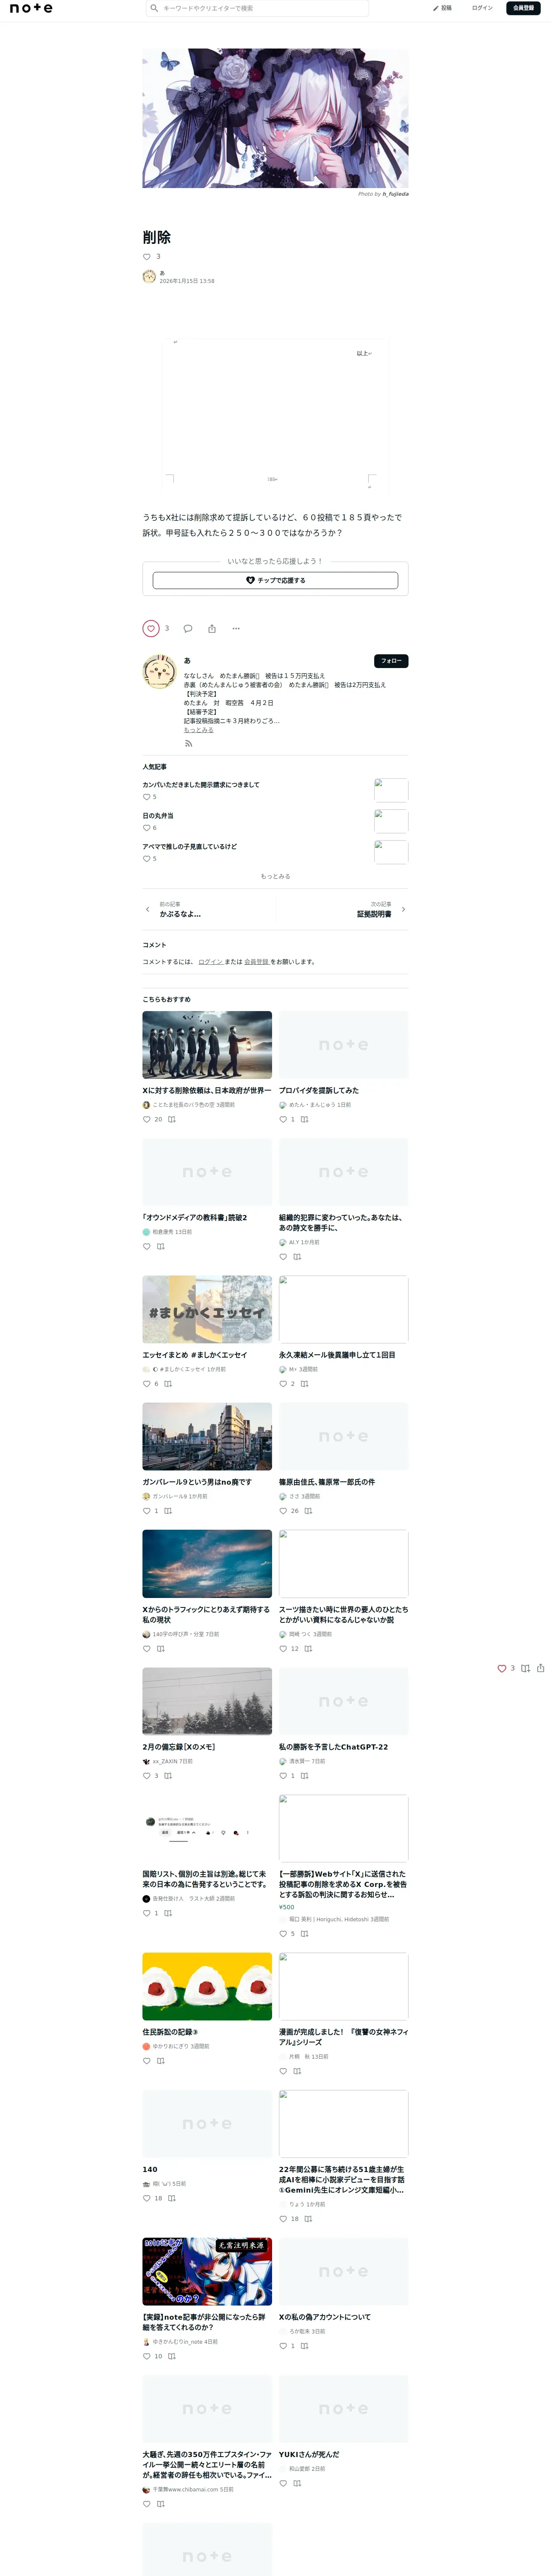Viewport: 551px width, 2576px height.
Task: Click the keyword and creator search field
Action: (x=257, y=8)
